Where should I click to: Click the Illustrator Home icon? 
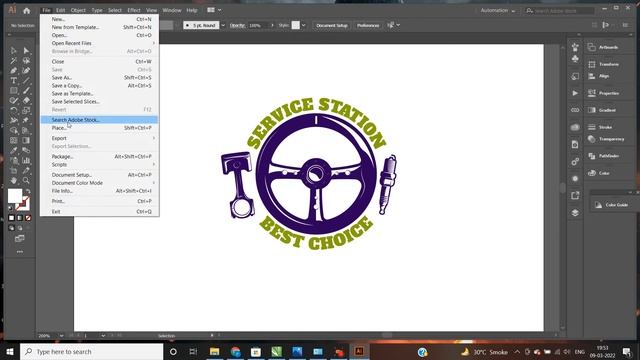tap(27, 11)
